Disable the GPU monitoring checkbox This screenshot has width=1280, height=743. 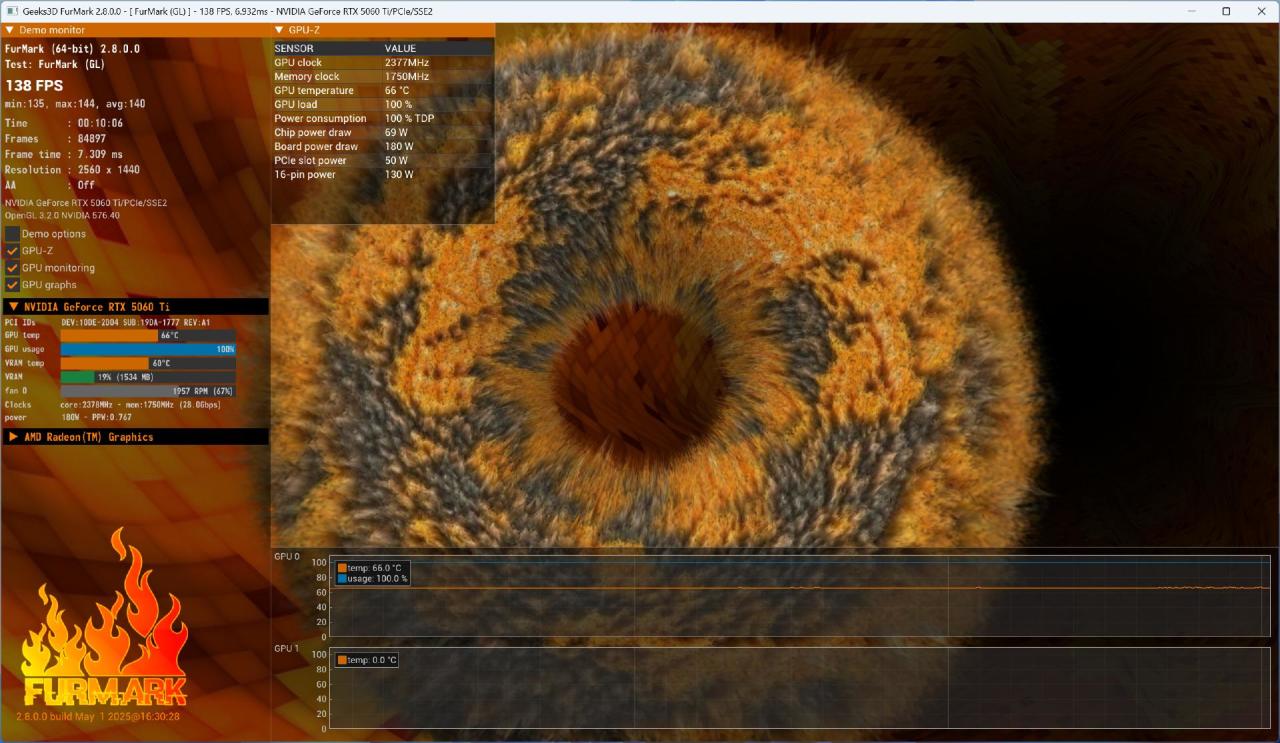(x=13, y=268)
